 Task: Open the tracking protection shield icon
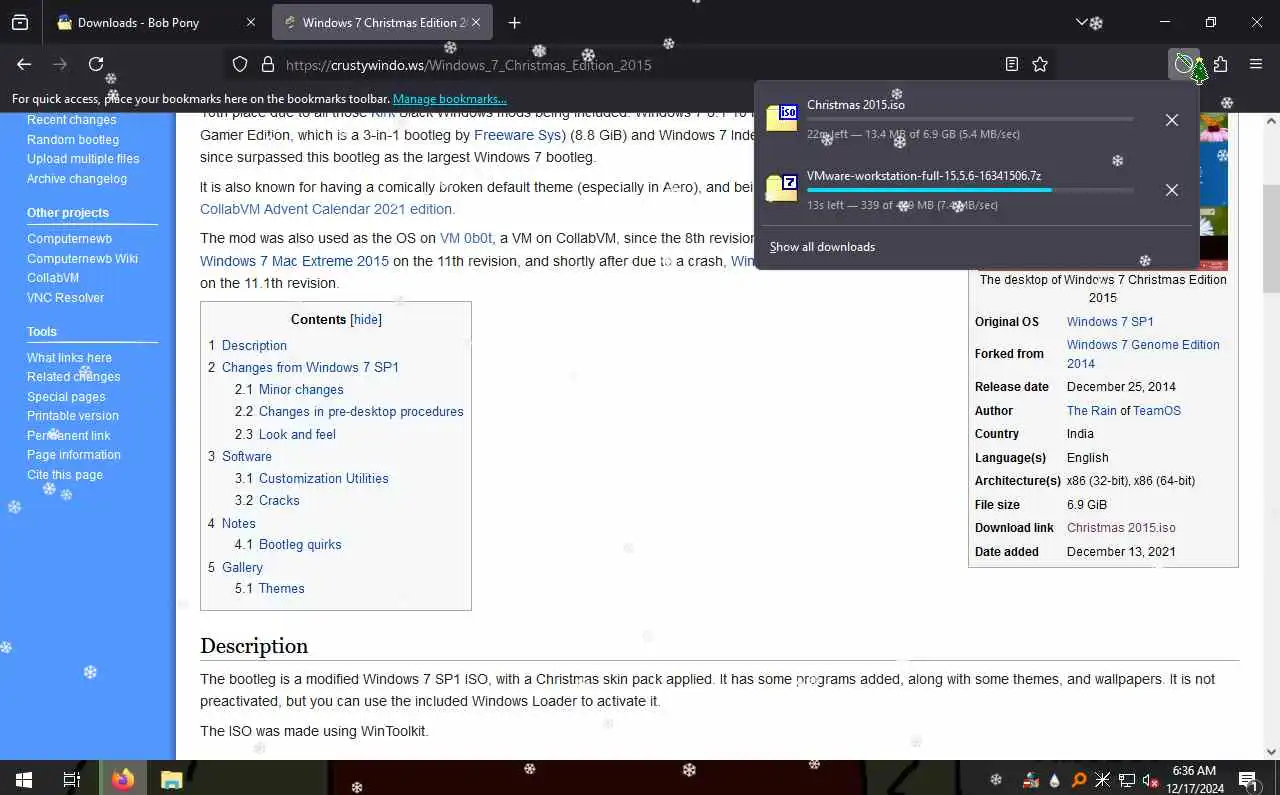[x=240, y=64]
